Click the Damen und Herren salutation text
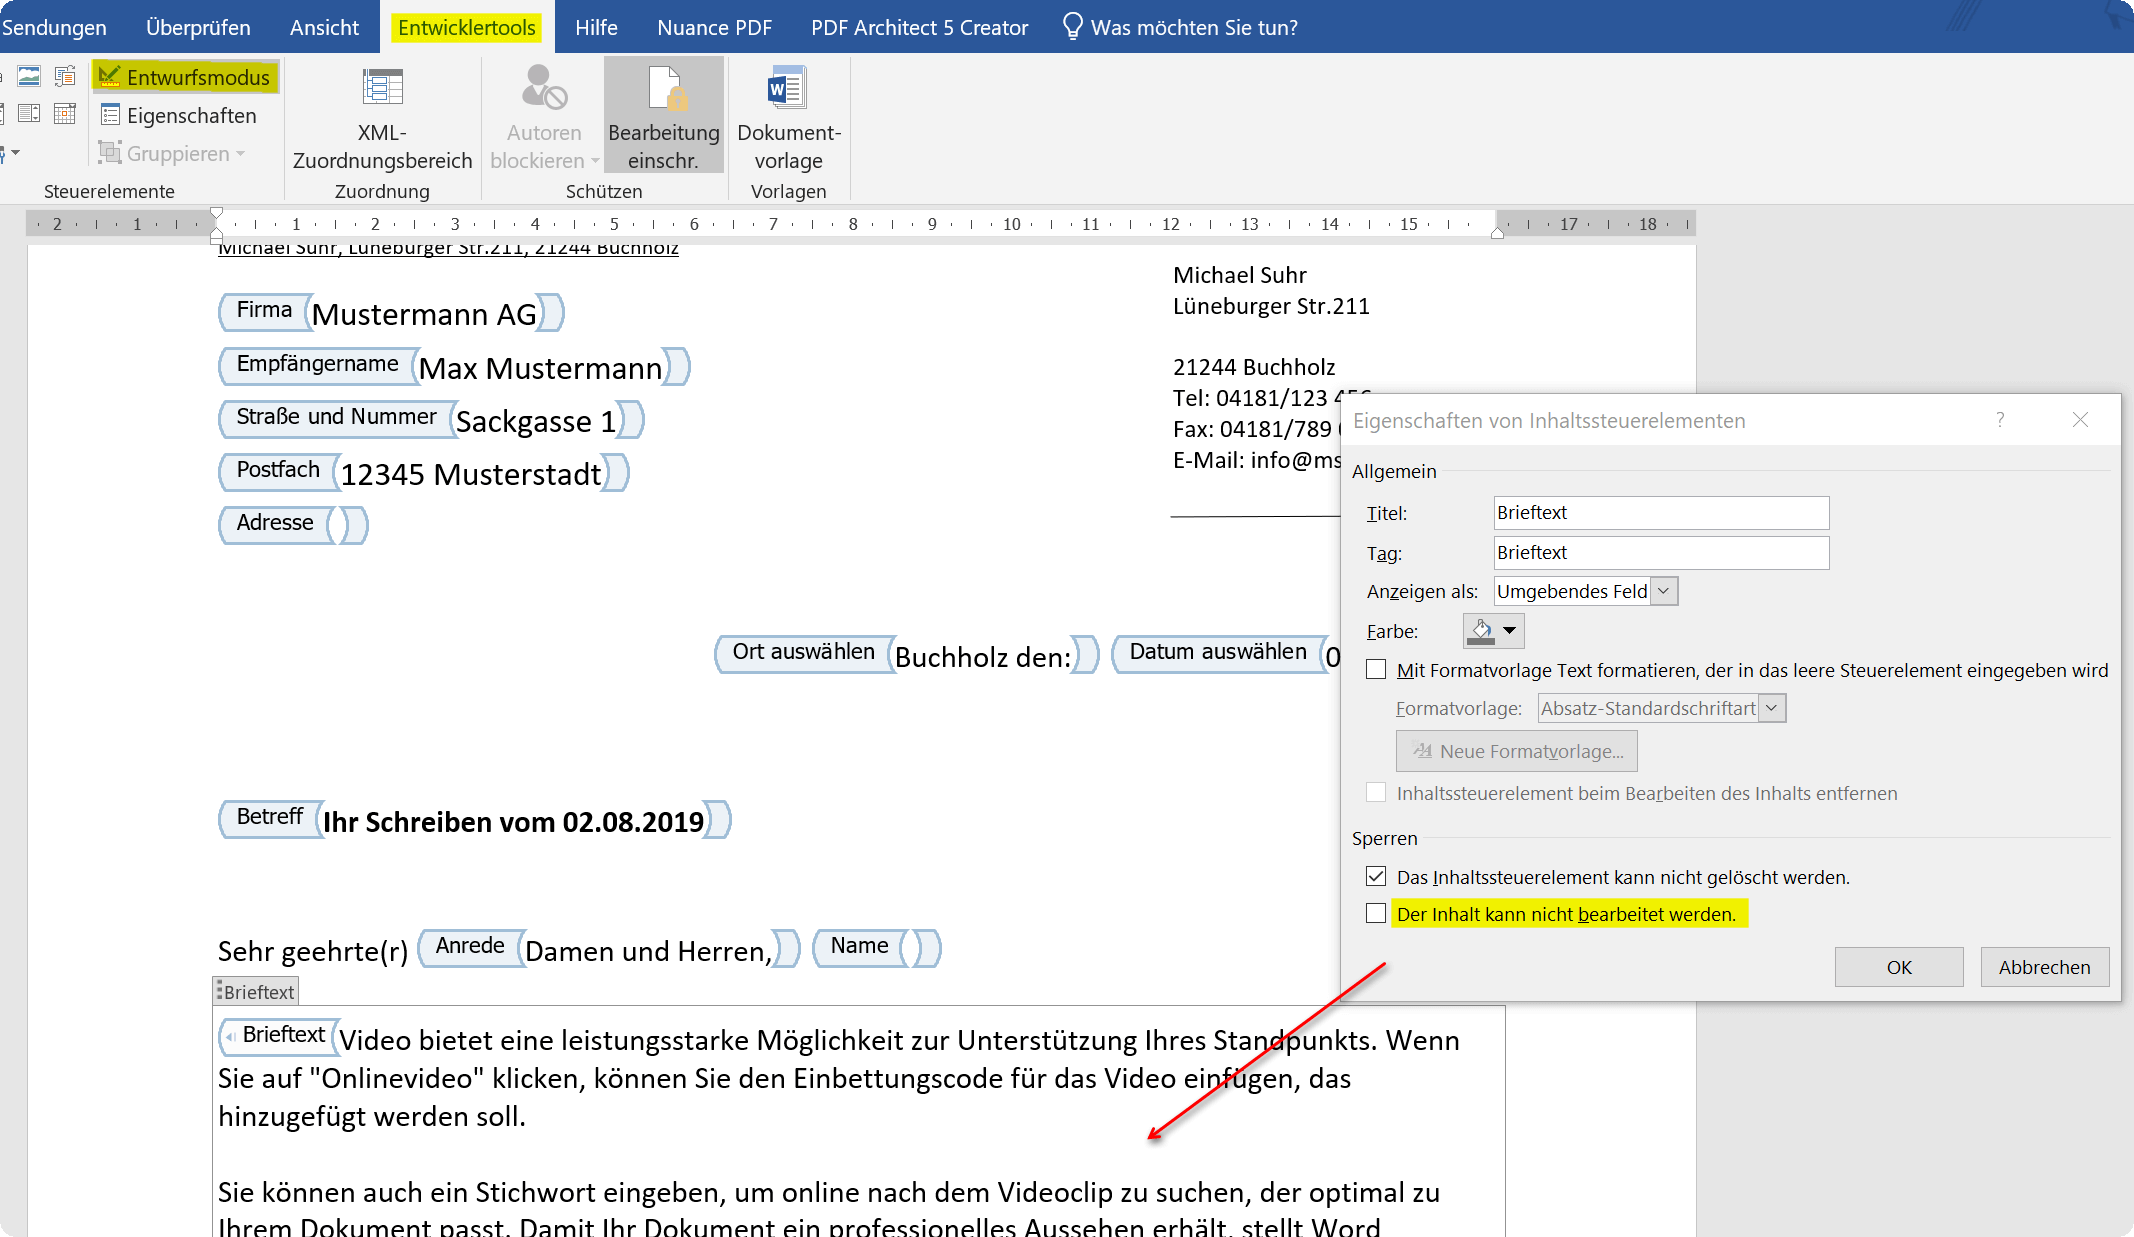The height and width of the screenshot is (1237, 2134). (x=649, y=951)
